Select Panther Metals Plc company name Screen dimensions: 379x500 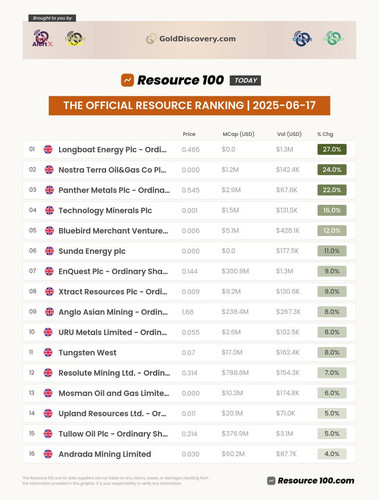tap(114, 190)
